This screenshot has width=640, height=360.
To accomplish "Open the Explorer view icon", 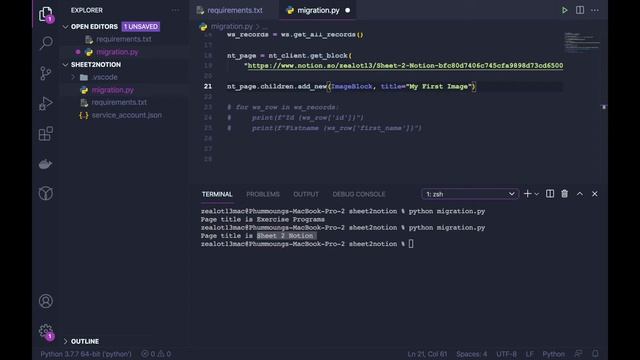I will click(x=45, y=14).
